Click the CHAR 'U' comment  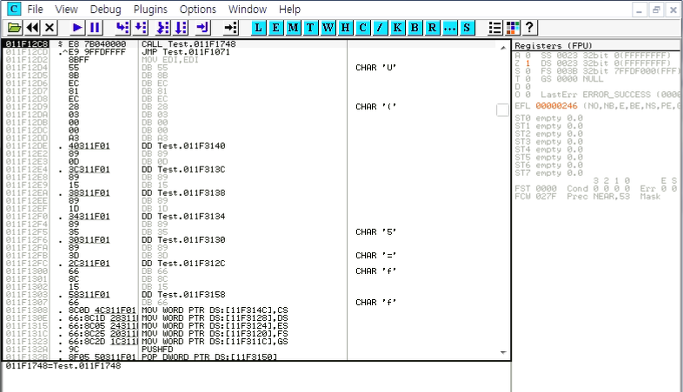(376, 68)
